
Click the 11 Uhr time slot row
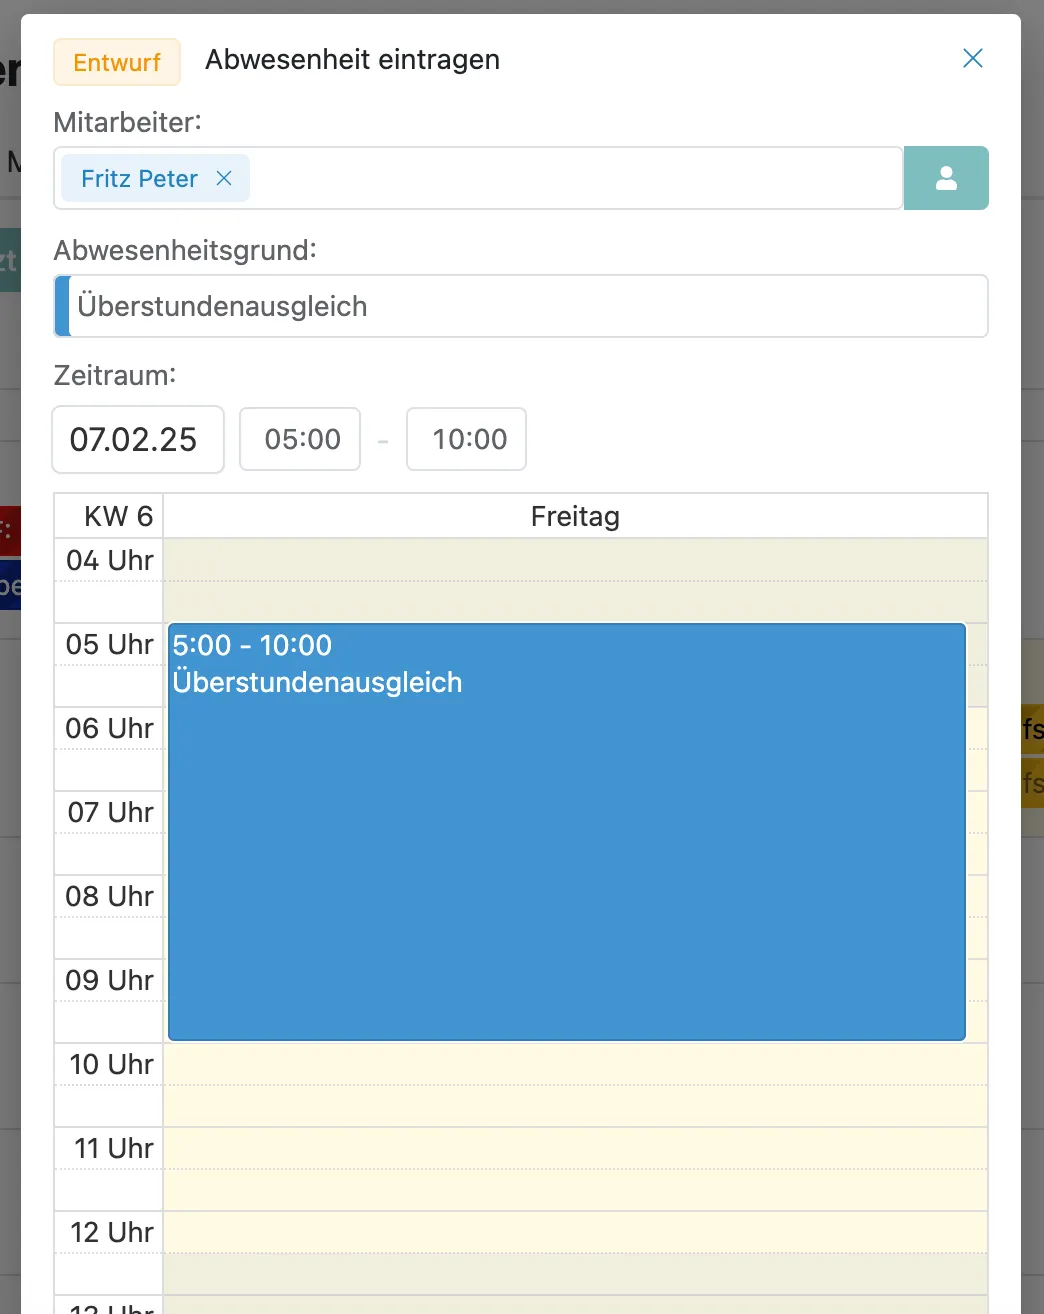[x=575, y=1148]
